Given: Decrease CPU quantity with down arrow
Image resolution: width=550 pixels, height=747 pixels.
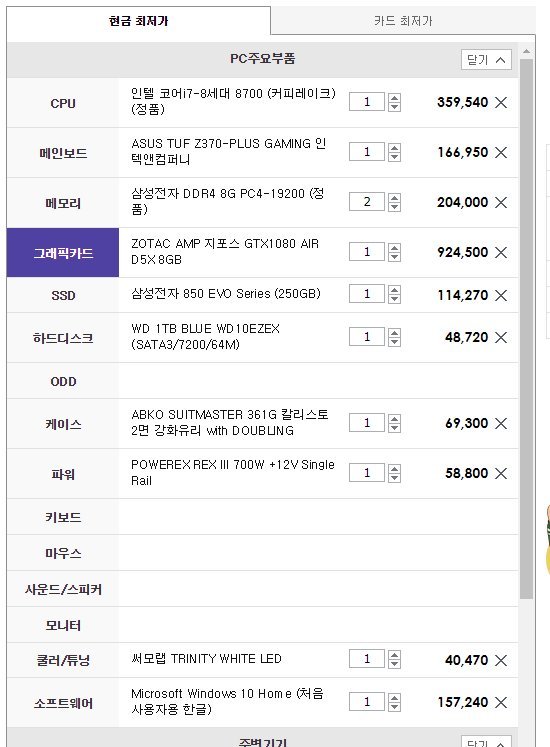Looking at the screenshot, I should pyautogui.click(x=394, y=107).
